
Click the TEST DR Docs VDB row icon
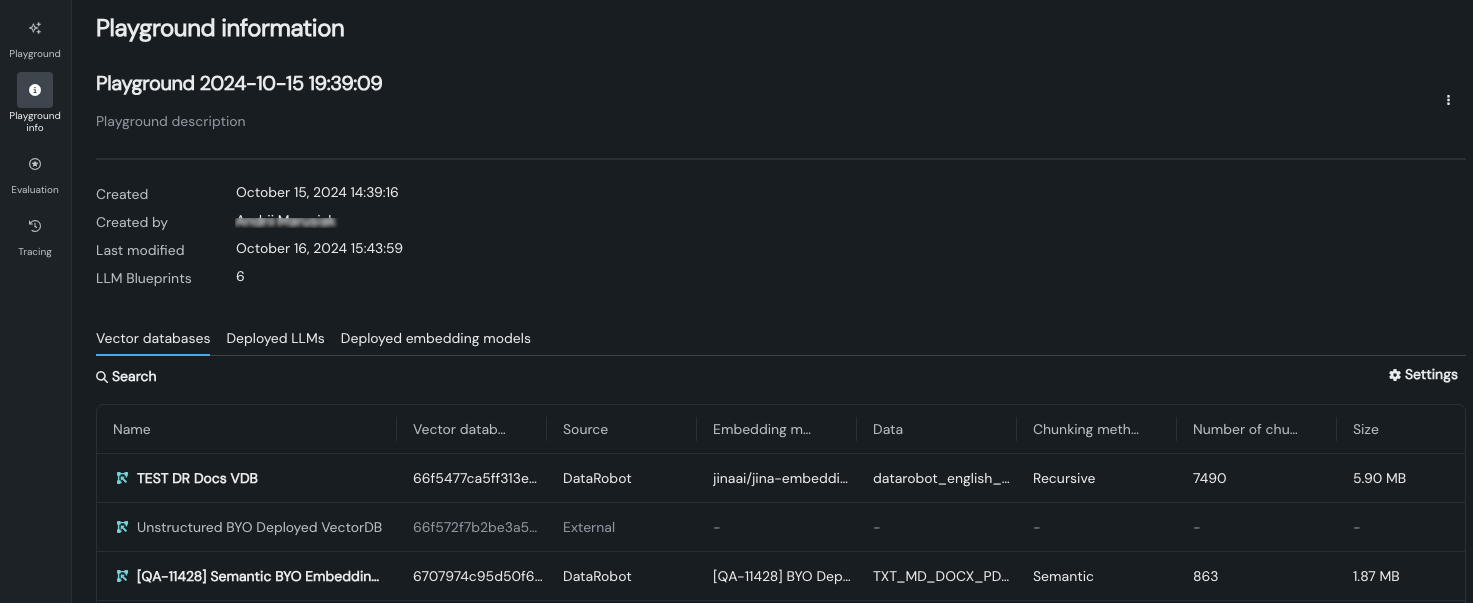pyautogui.click(x=122, y=479)
